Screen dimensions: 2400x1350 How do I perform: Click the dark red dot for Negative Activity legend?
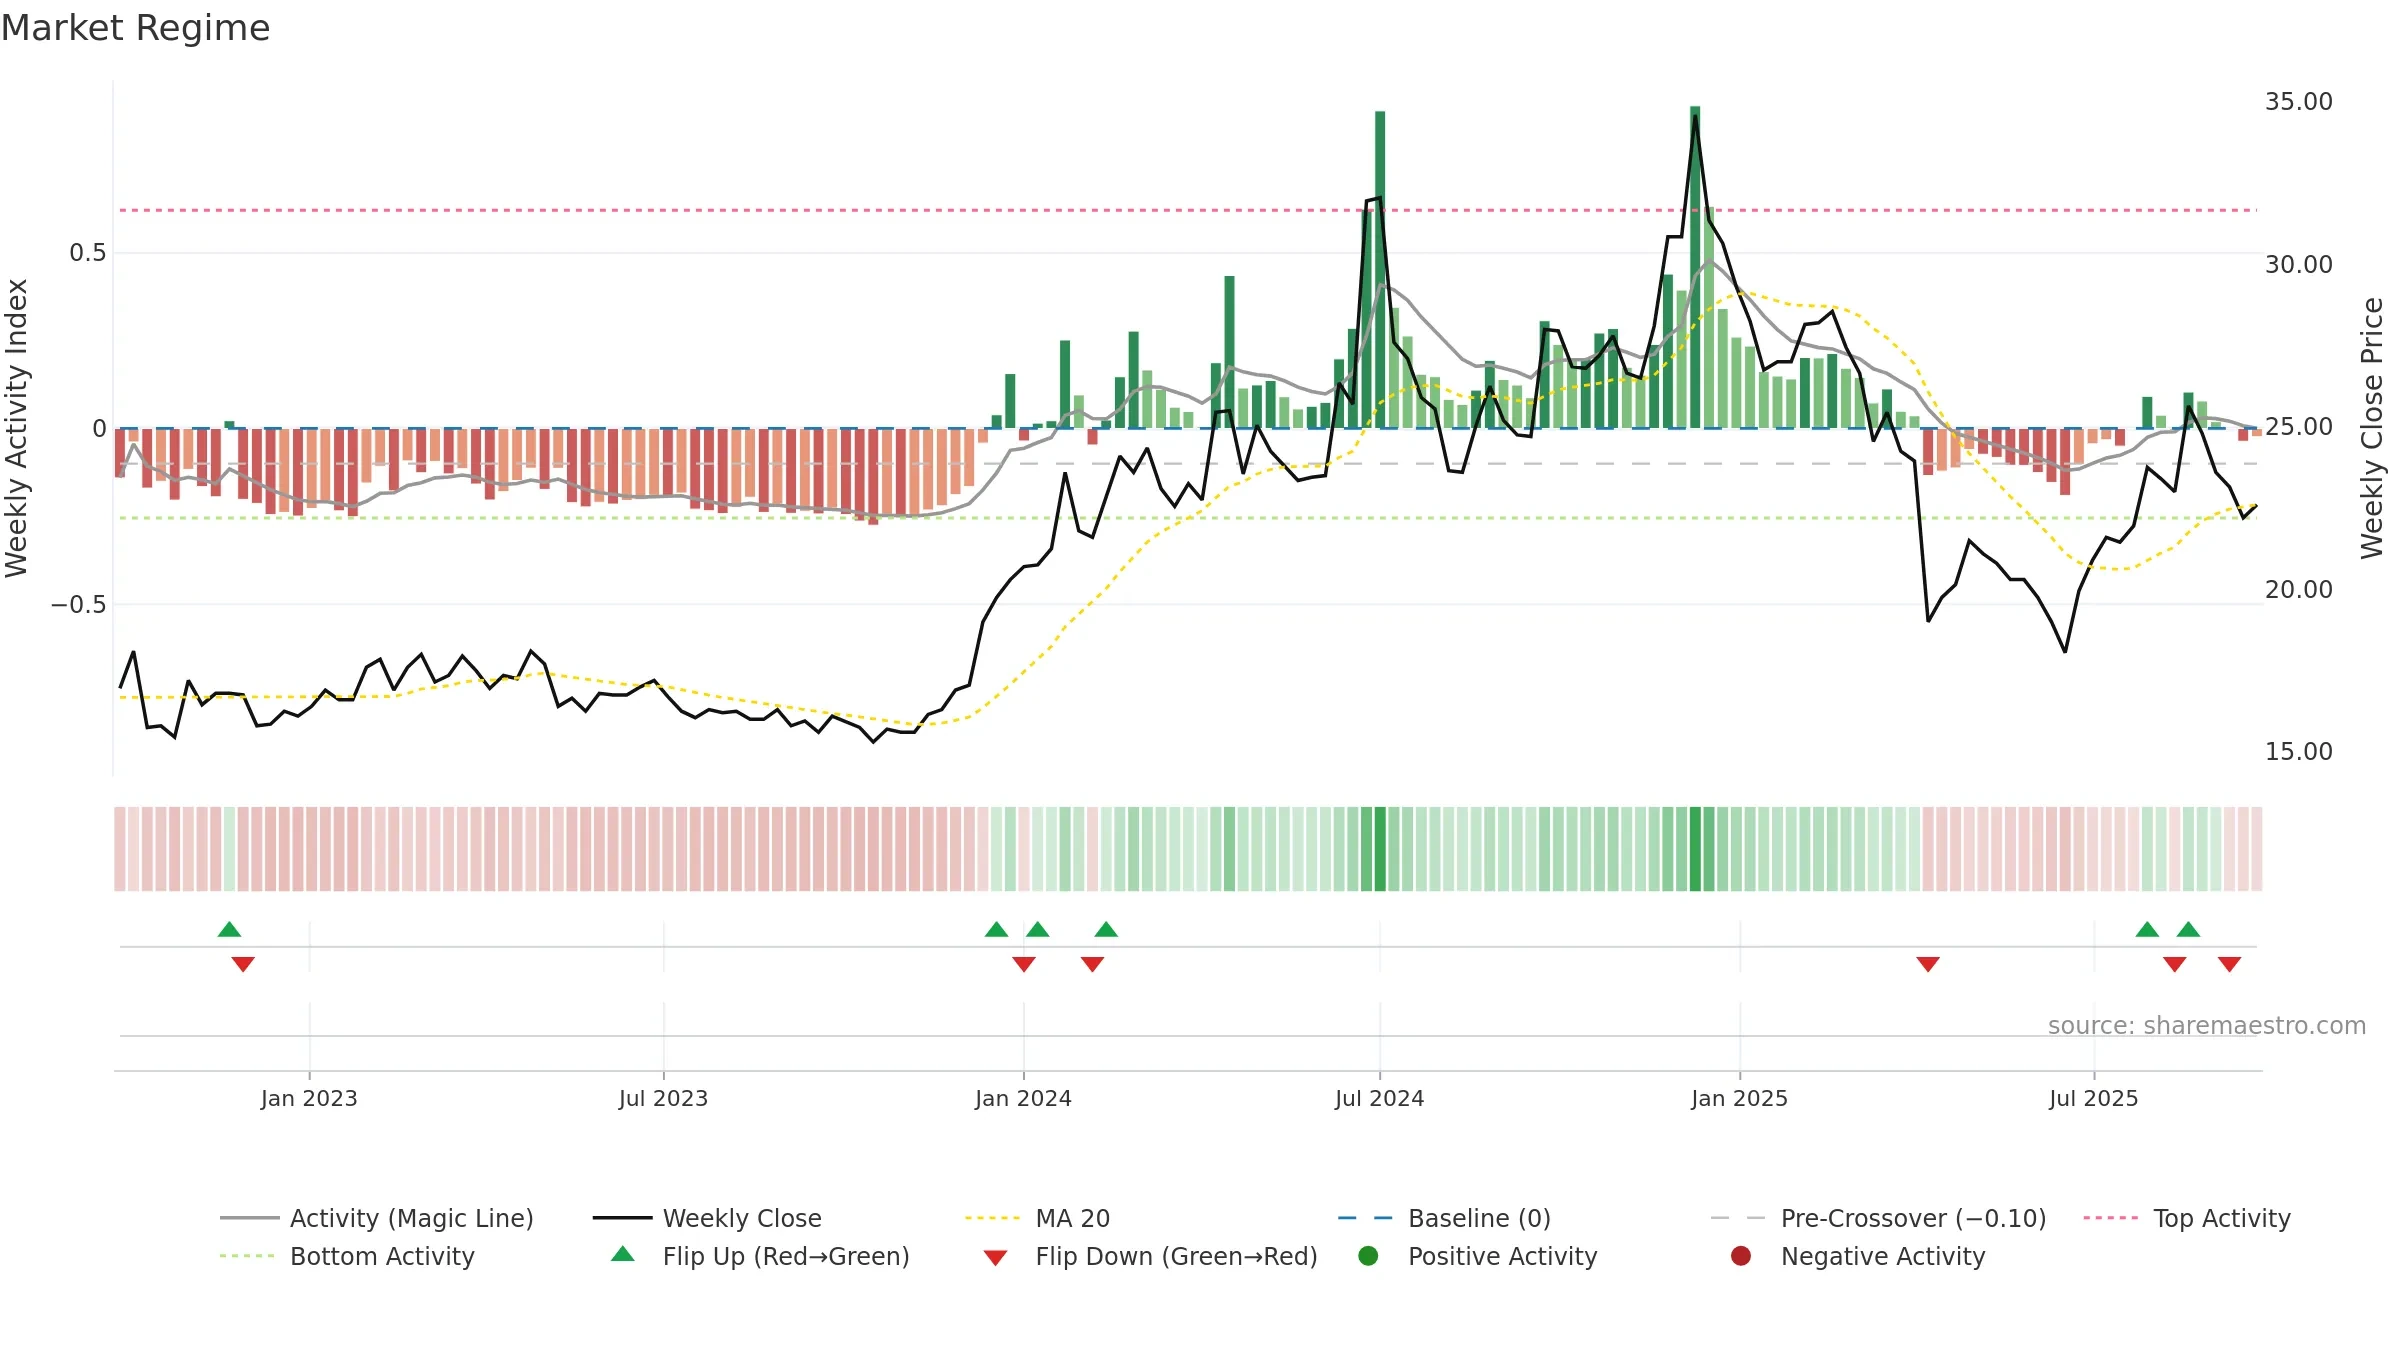tap(1741, 1255)
